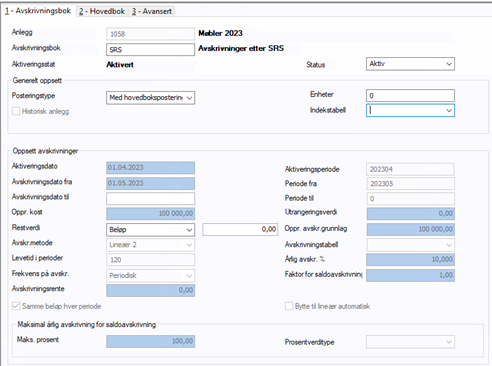
Task: Expand the Avskrivningstabell dropdown
Action: (410, 245)
